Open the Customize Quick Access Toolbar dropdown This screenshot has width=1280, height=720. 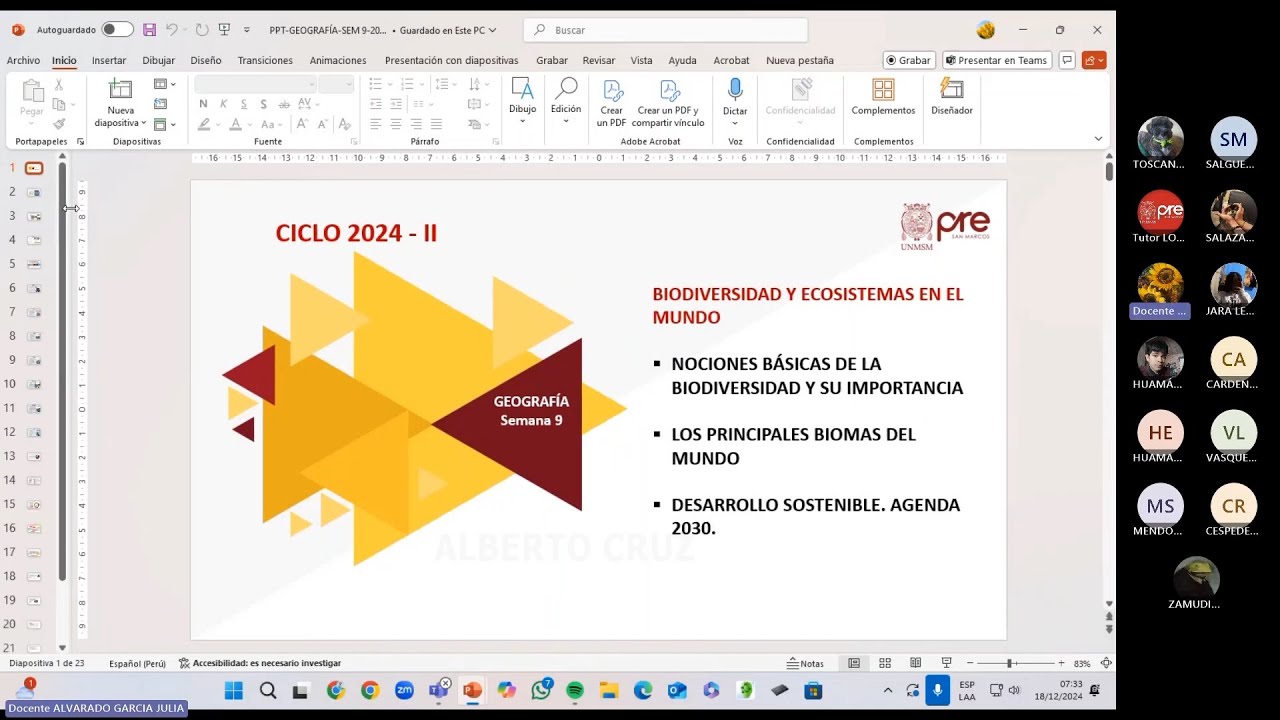pyautogui.click(x=247, y=30)
